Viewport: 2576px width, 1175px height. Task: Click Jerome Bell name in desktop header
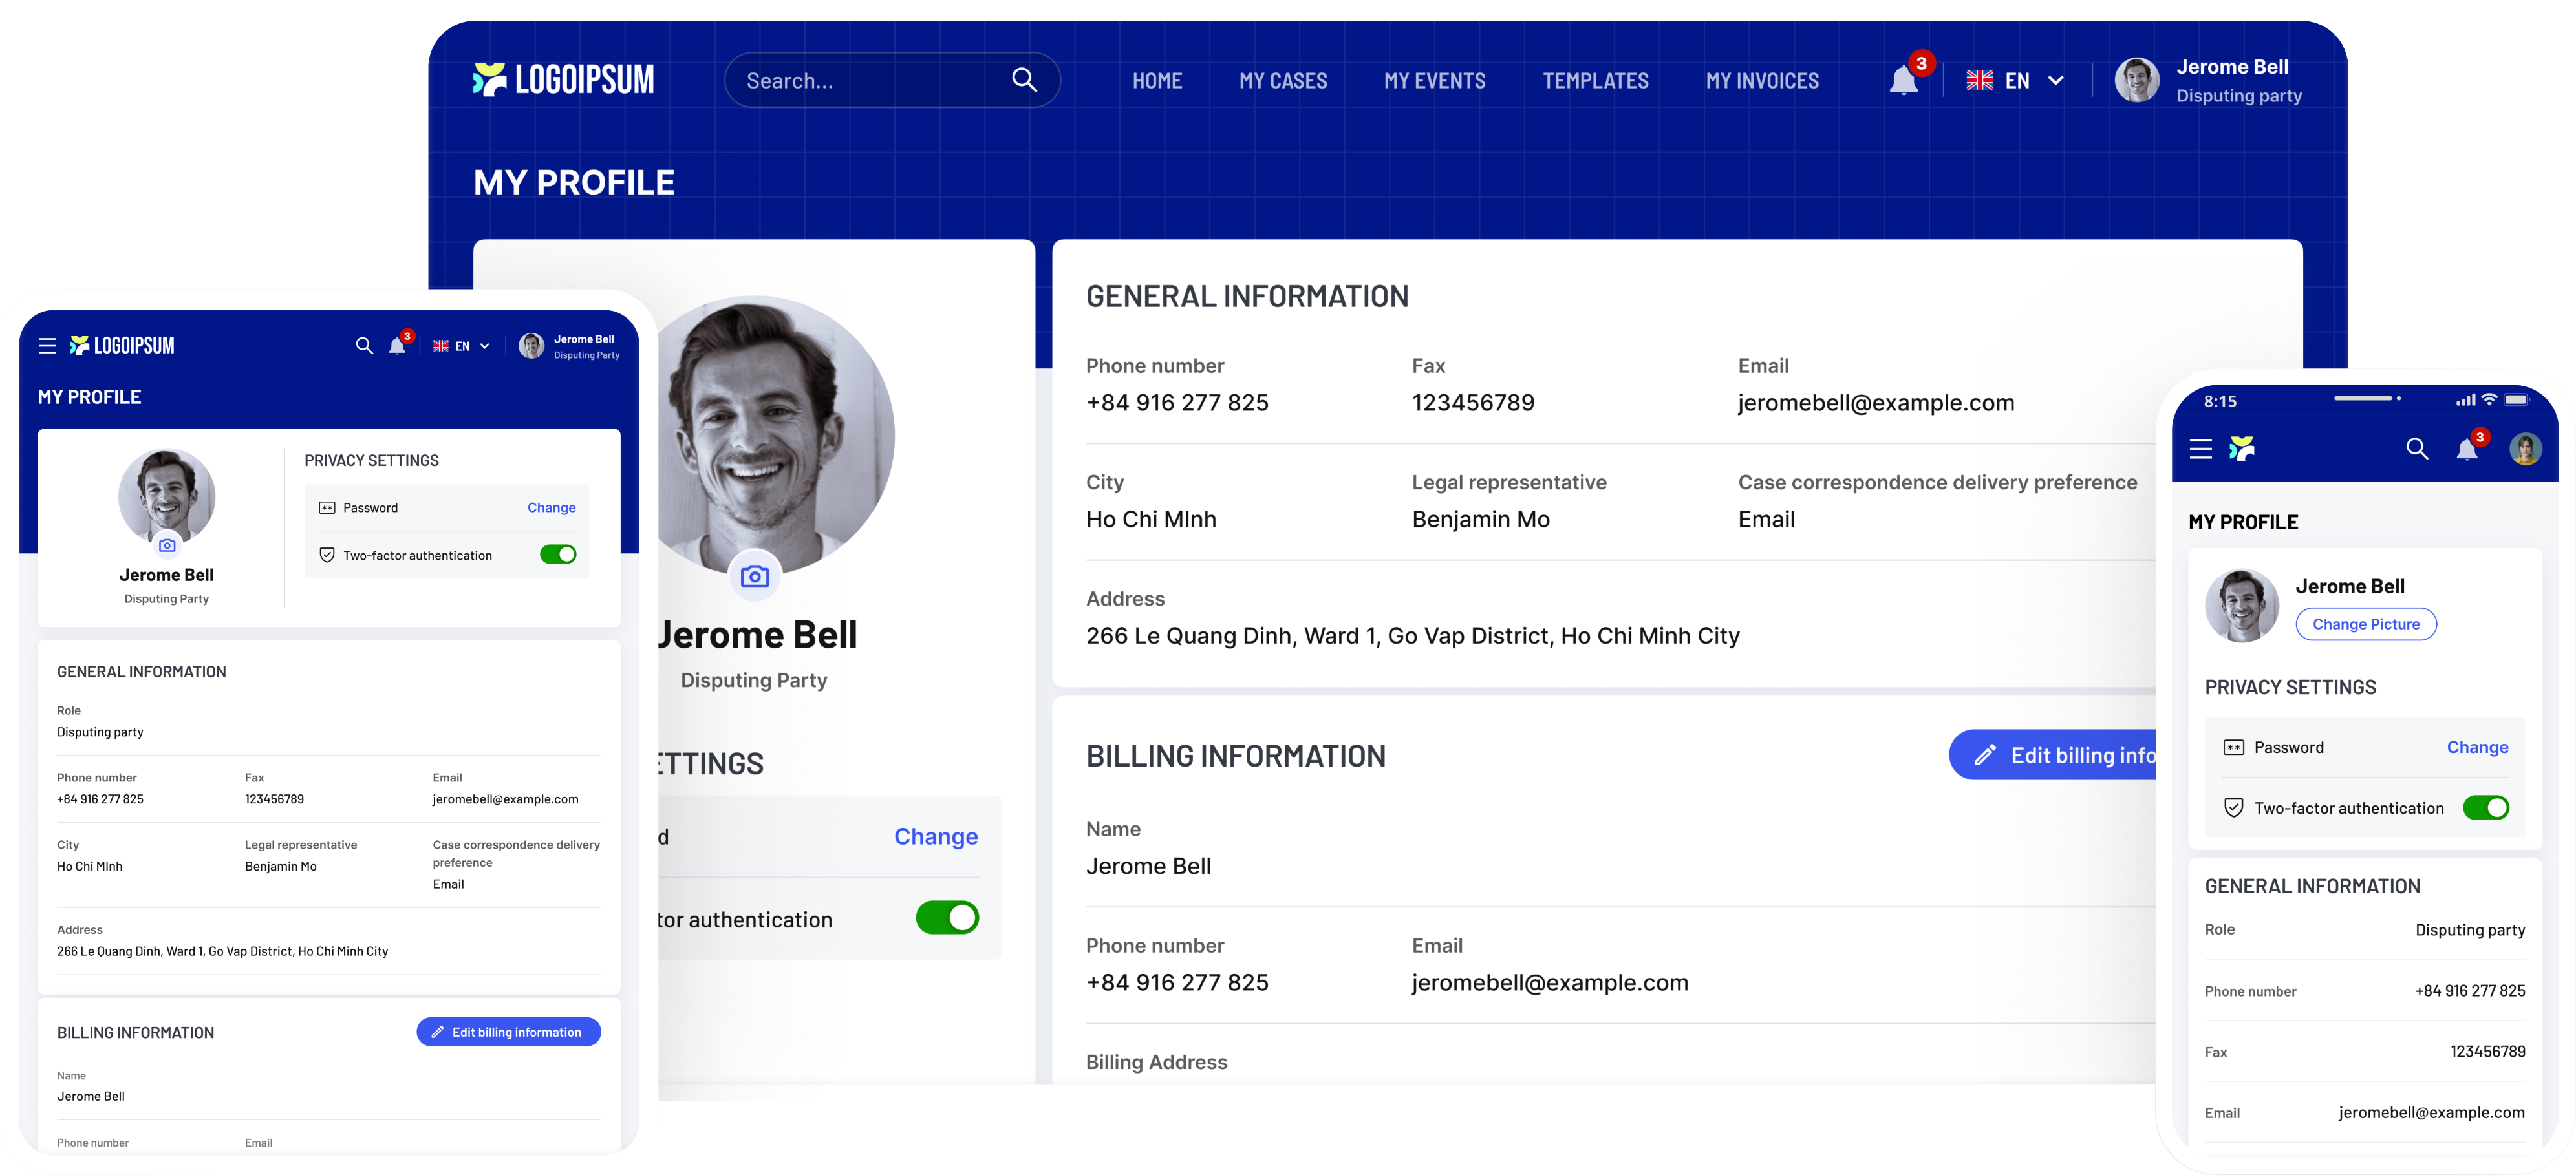pyautogui.click(x=2232, y=67)
